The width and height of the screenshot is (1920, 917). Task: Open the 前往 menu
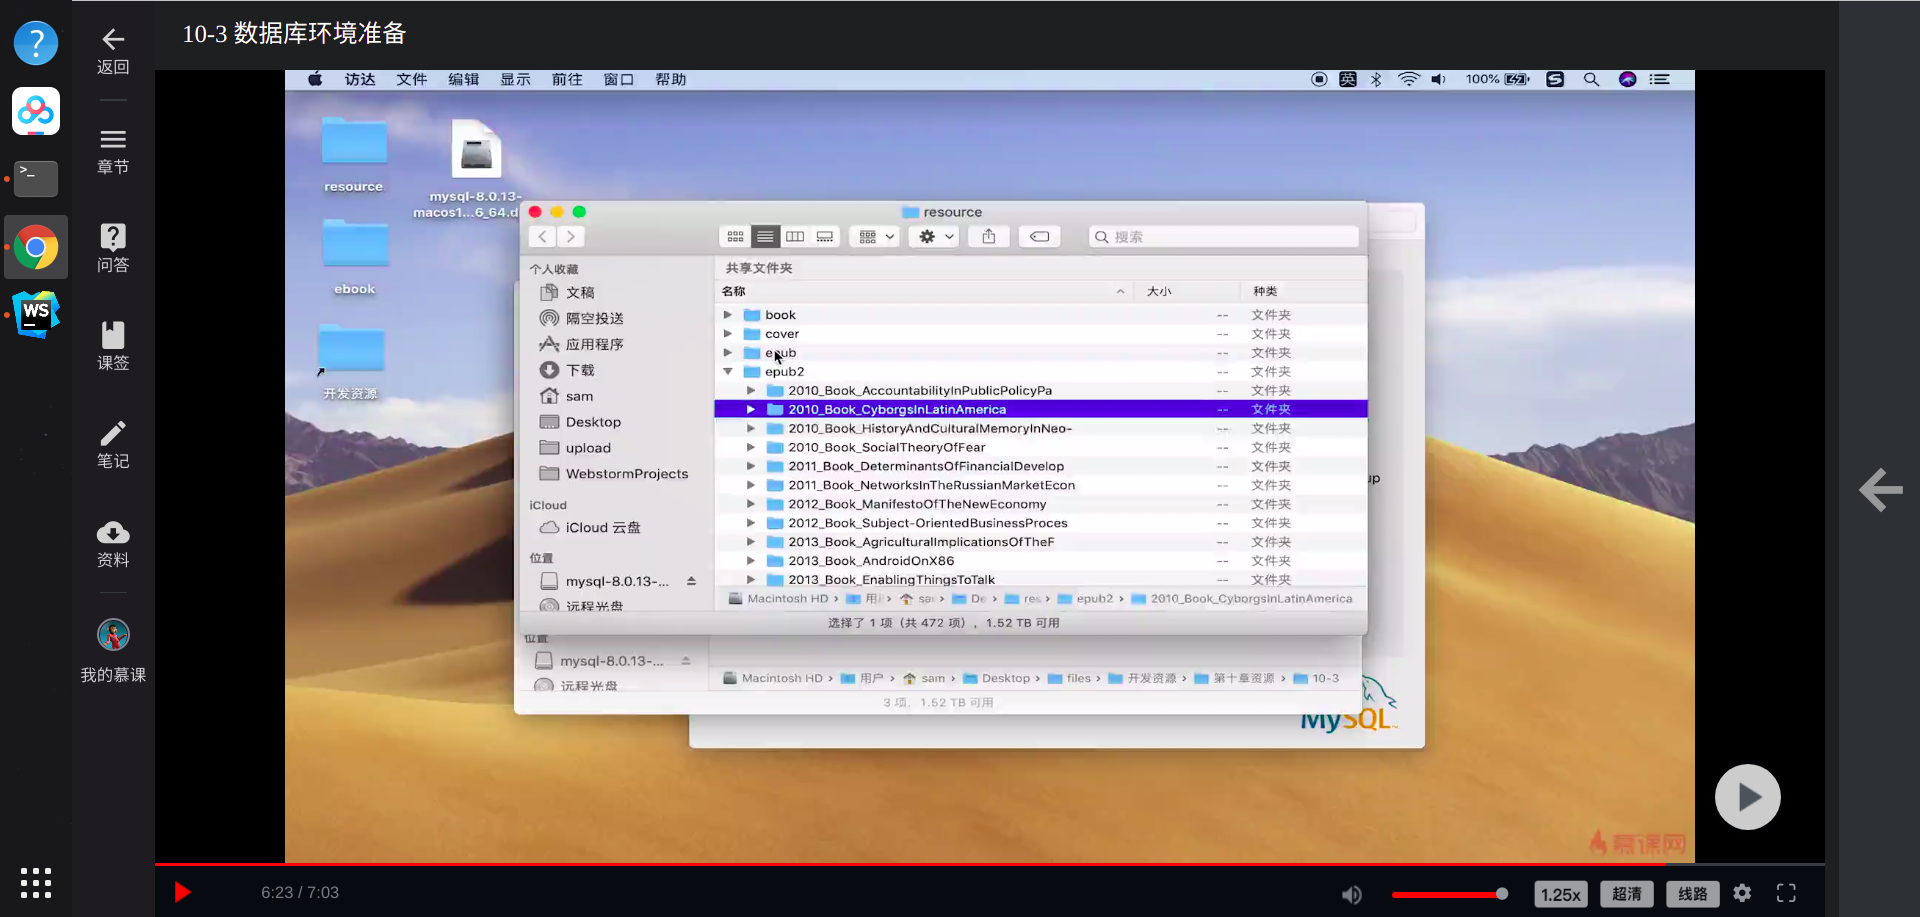(x=567, y=80)
